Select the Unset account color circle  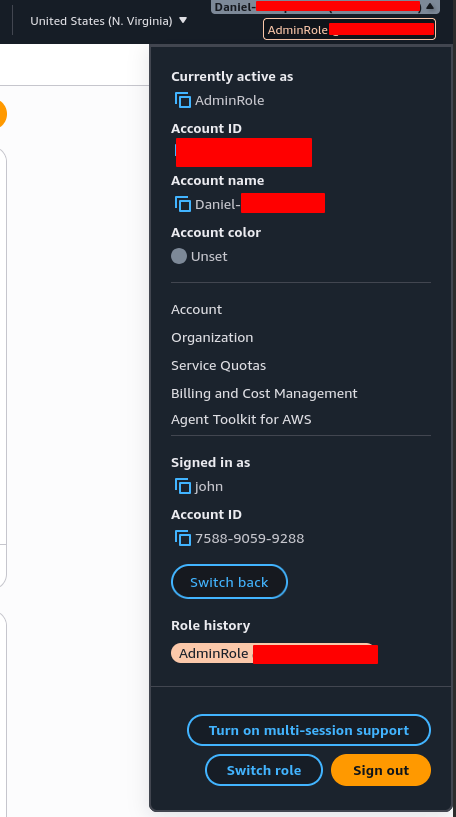[x=179, y=256]
